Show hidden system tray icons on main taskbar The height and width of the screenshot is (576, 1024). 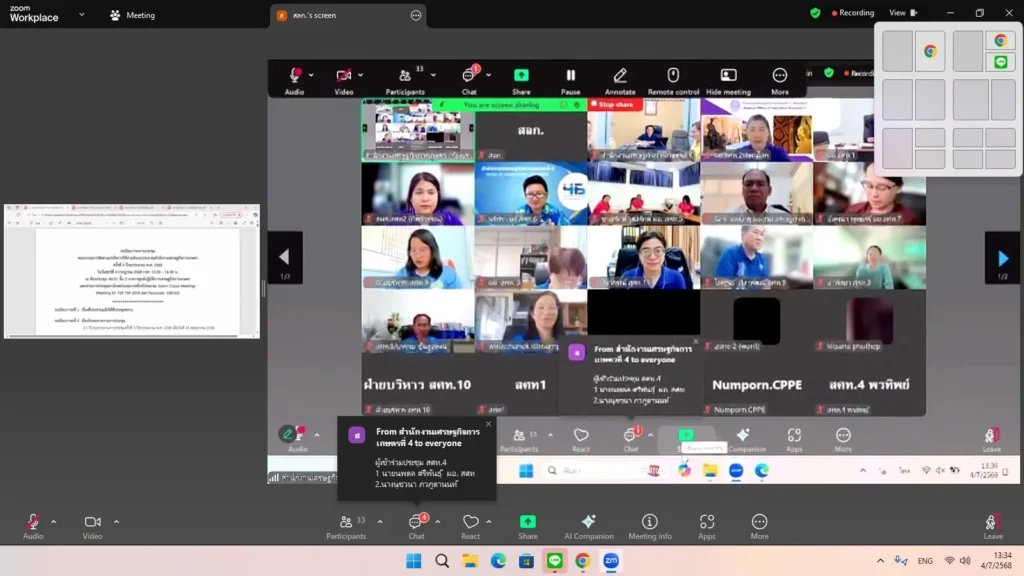[880, 560]
